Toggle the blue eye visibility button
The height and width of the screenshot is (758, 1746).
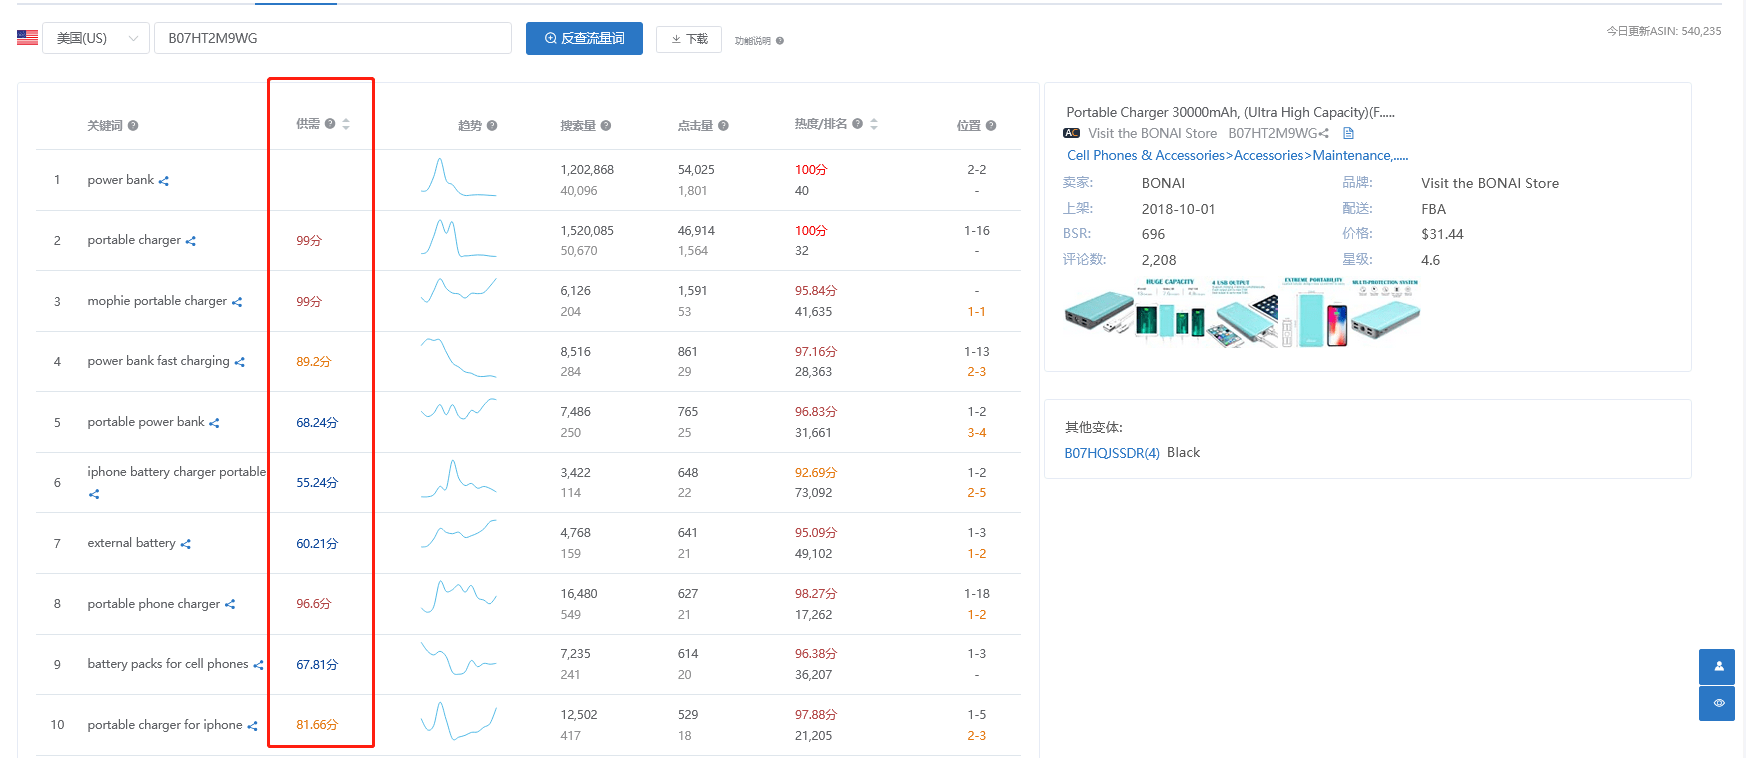(x=1717, y=703)
